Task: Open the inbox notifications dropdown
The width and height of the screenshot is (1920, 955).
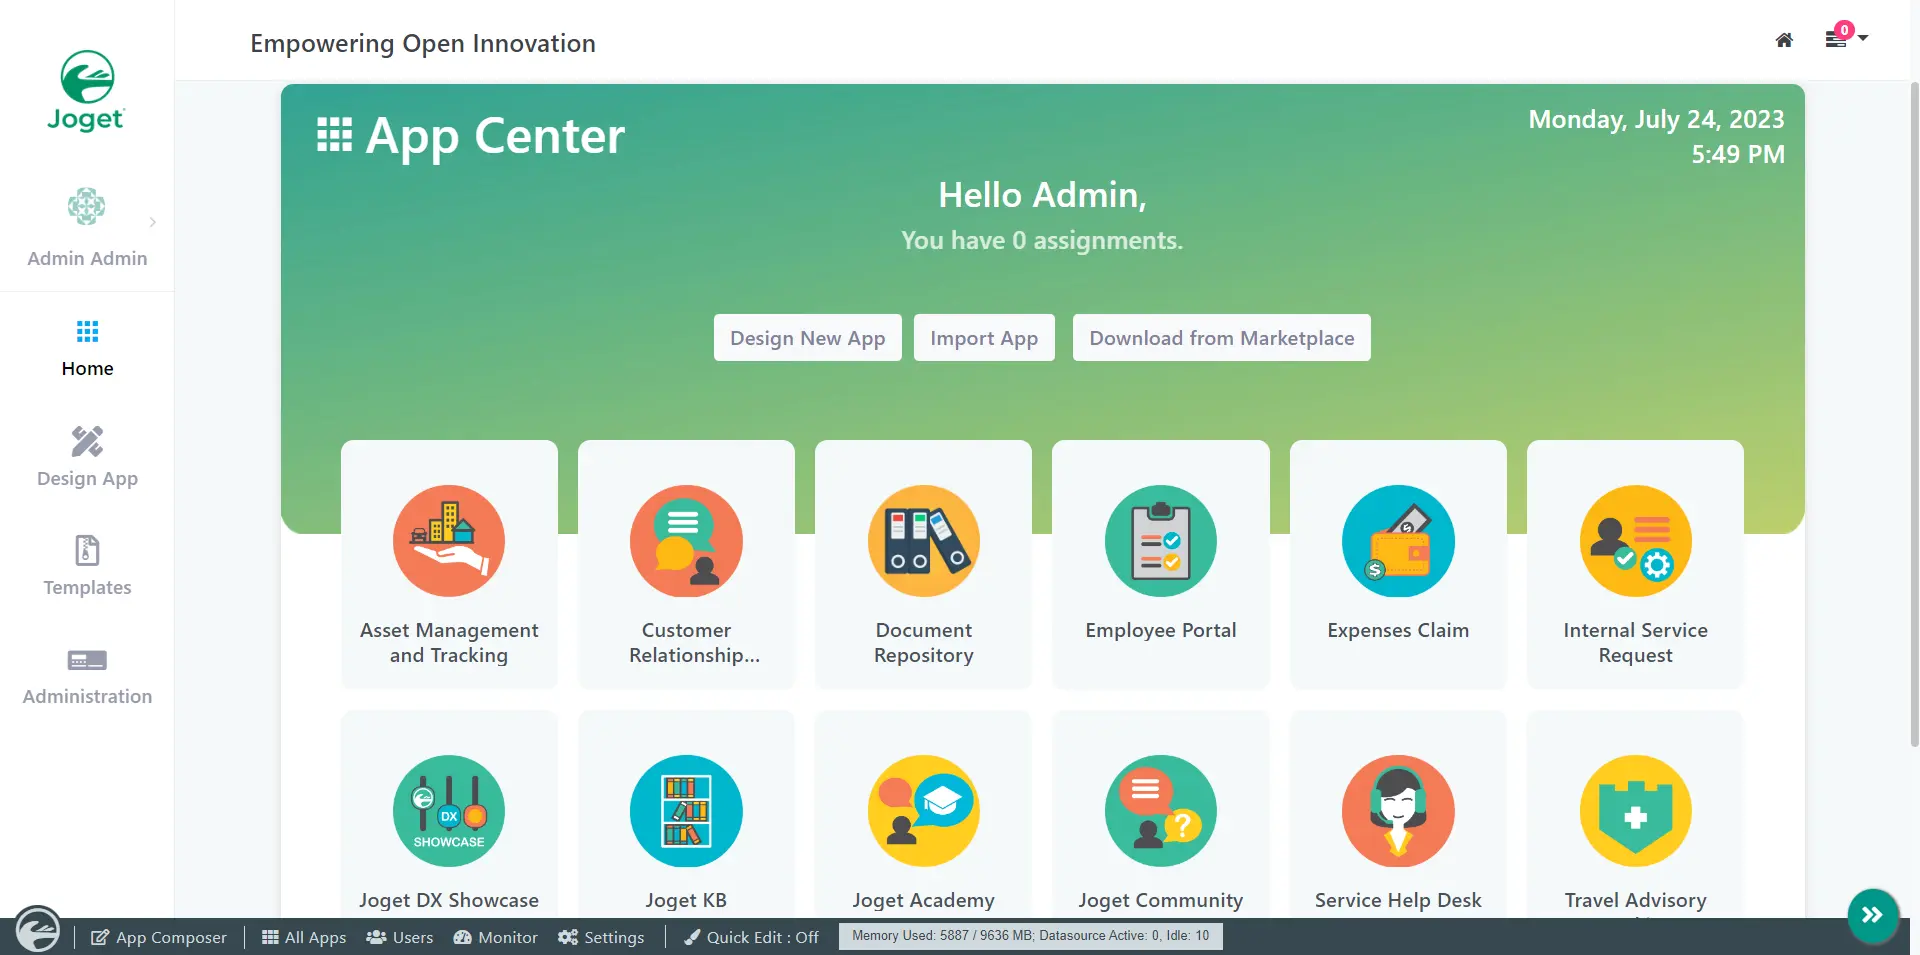Action: point(1846,37)
